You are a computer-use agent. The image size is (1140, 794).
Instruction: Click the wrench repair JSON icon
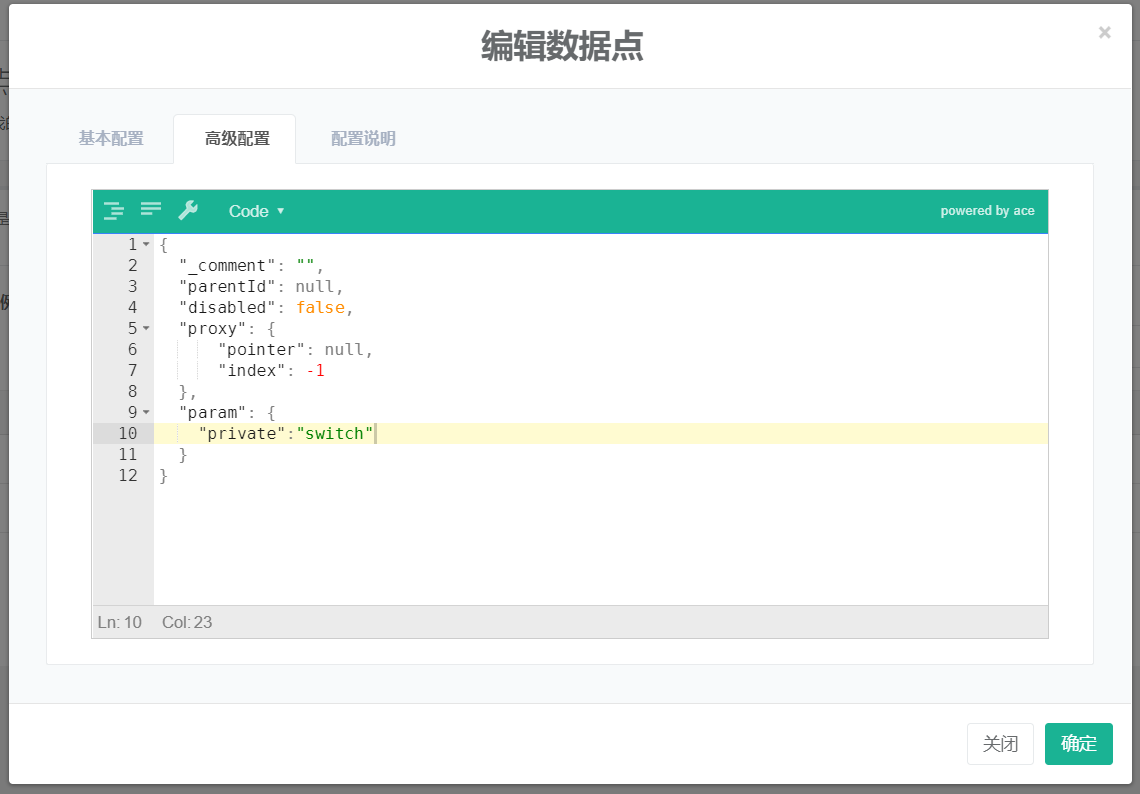pos(188,210)
